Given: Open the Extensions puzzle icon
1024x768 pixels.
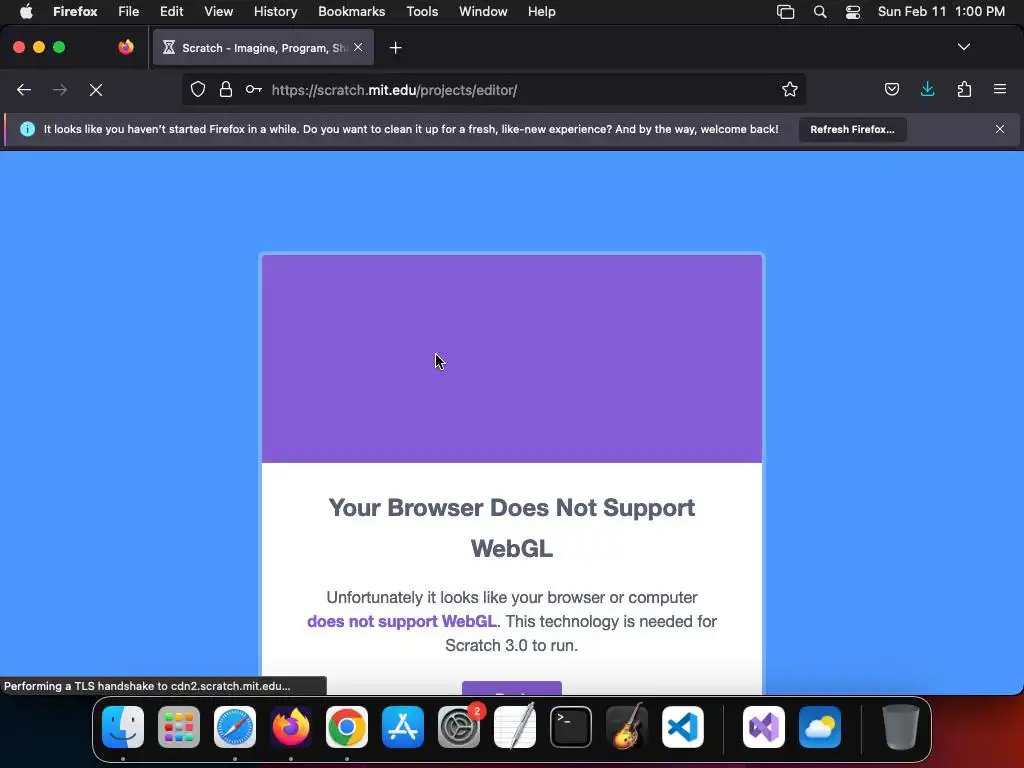Looking at the screenshot, I should (x=964, y=89).
